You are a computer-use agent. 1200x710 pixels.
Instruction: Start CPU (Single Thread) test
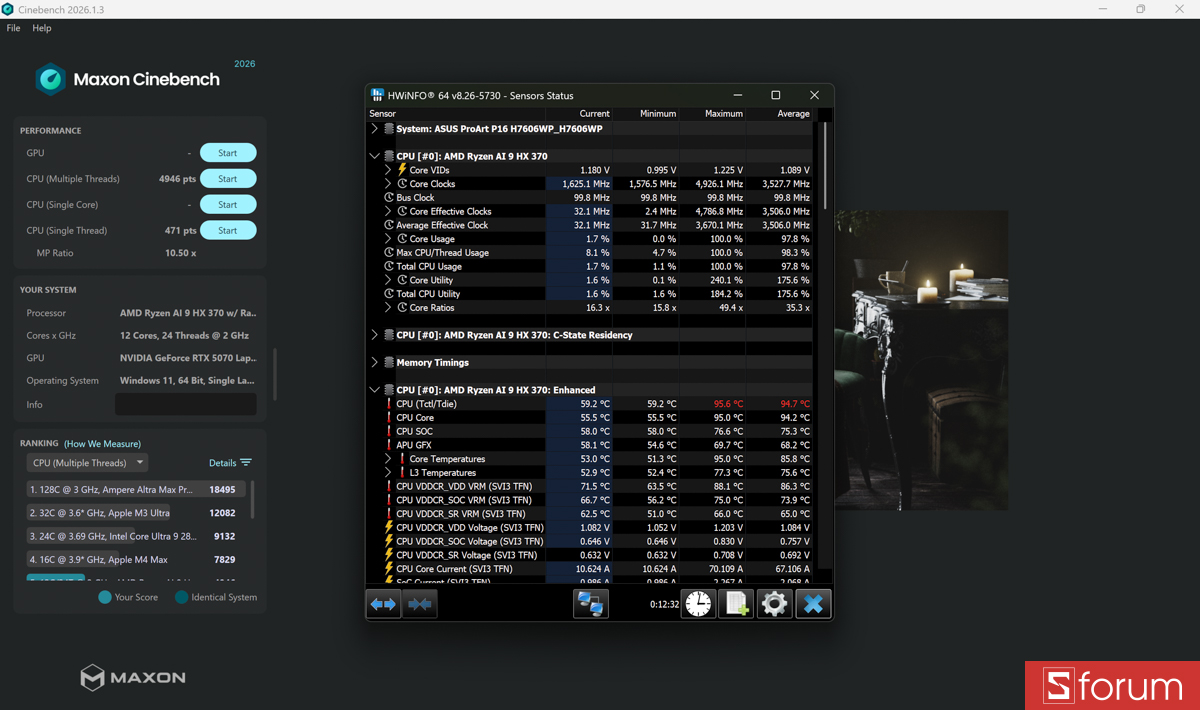pyautogui.click(x=228, y=230)
